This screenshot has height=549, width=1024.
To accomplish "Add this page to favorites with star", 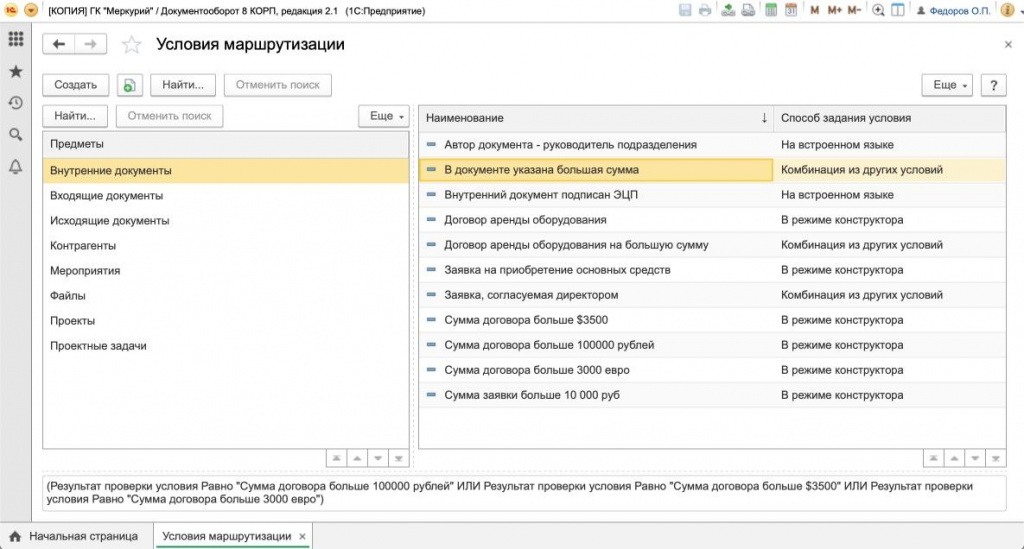I will pos(131,45).
